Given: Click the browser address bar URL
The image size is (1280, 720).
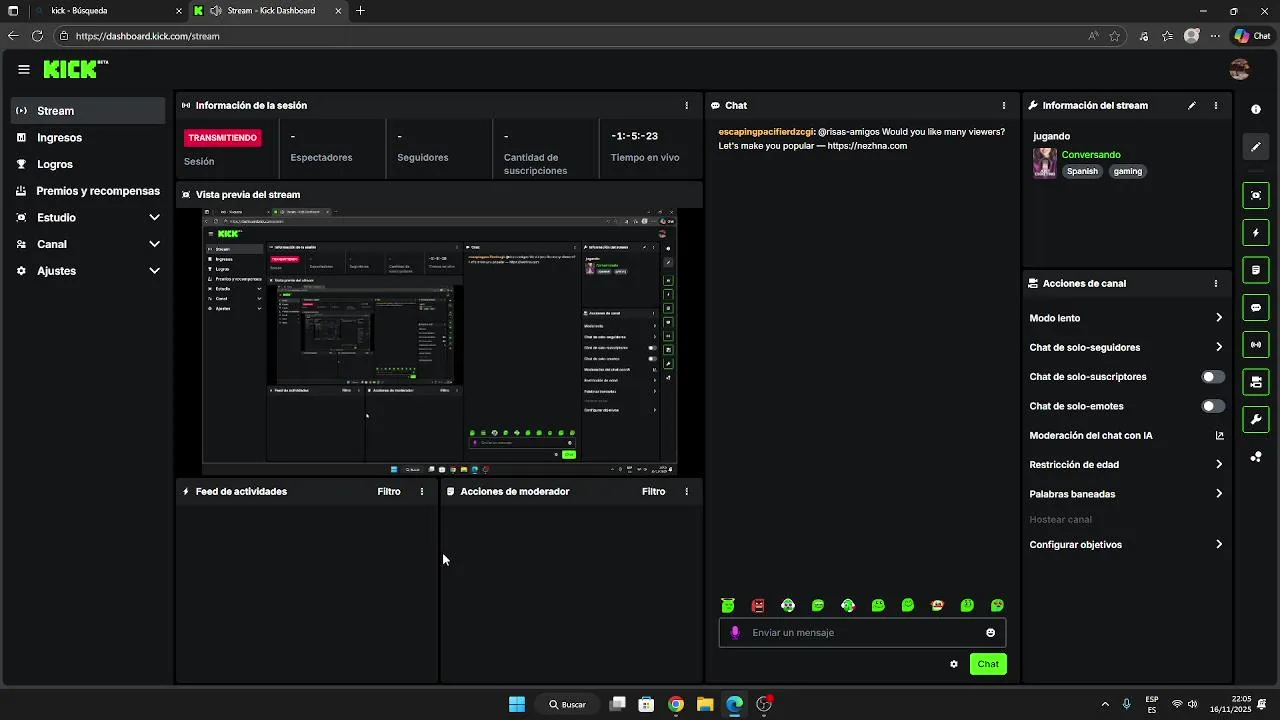Looking at the screenshot, I should click(147, 36).
